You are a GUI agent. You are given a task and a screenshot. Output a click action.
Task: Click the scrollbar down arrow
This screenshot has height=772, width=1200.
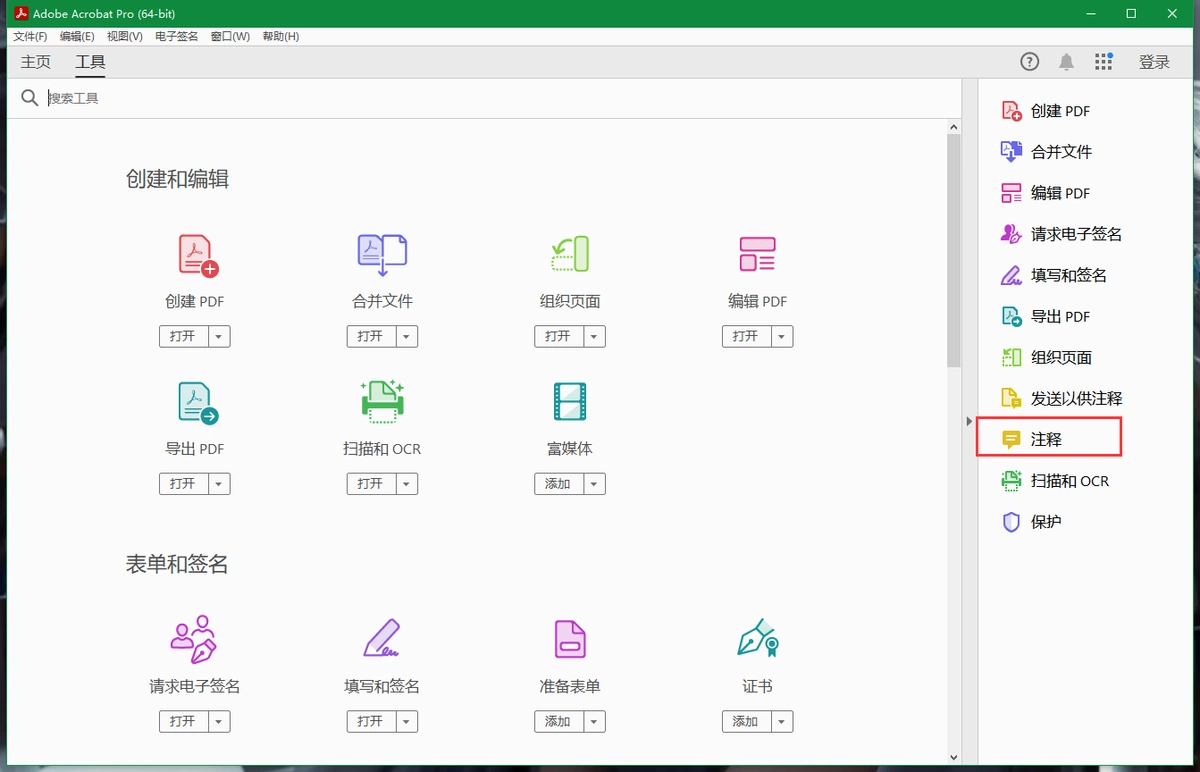[x=954, y=758]
